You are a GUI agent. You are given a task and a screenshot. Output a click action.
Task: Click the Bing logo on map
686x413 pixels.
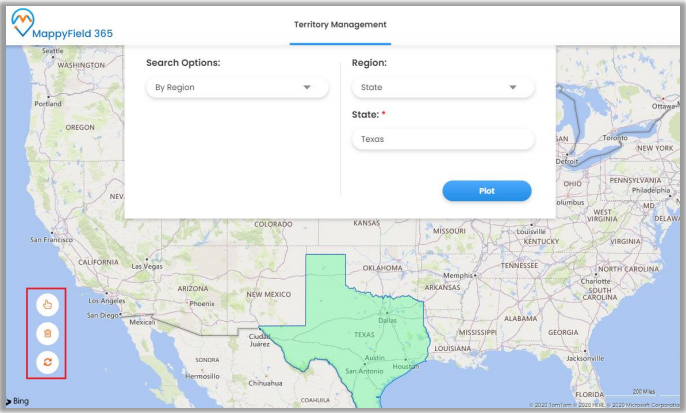(x=19, y=402)
